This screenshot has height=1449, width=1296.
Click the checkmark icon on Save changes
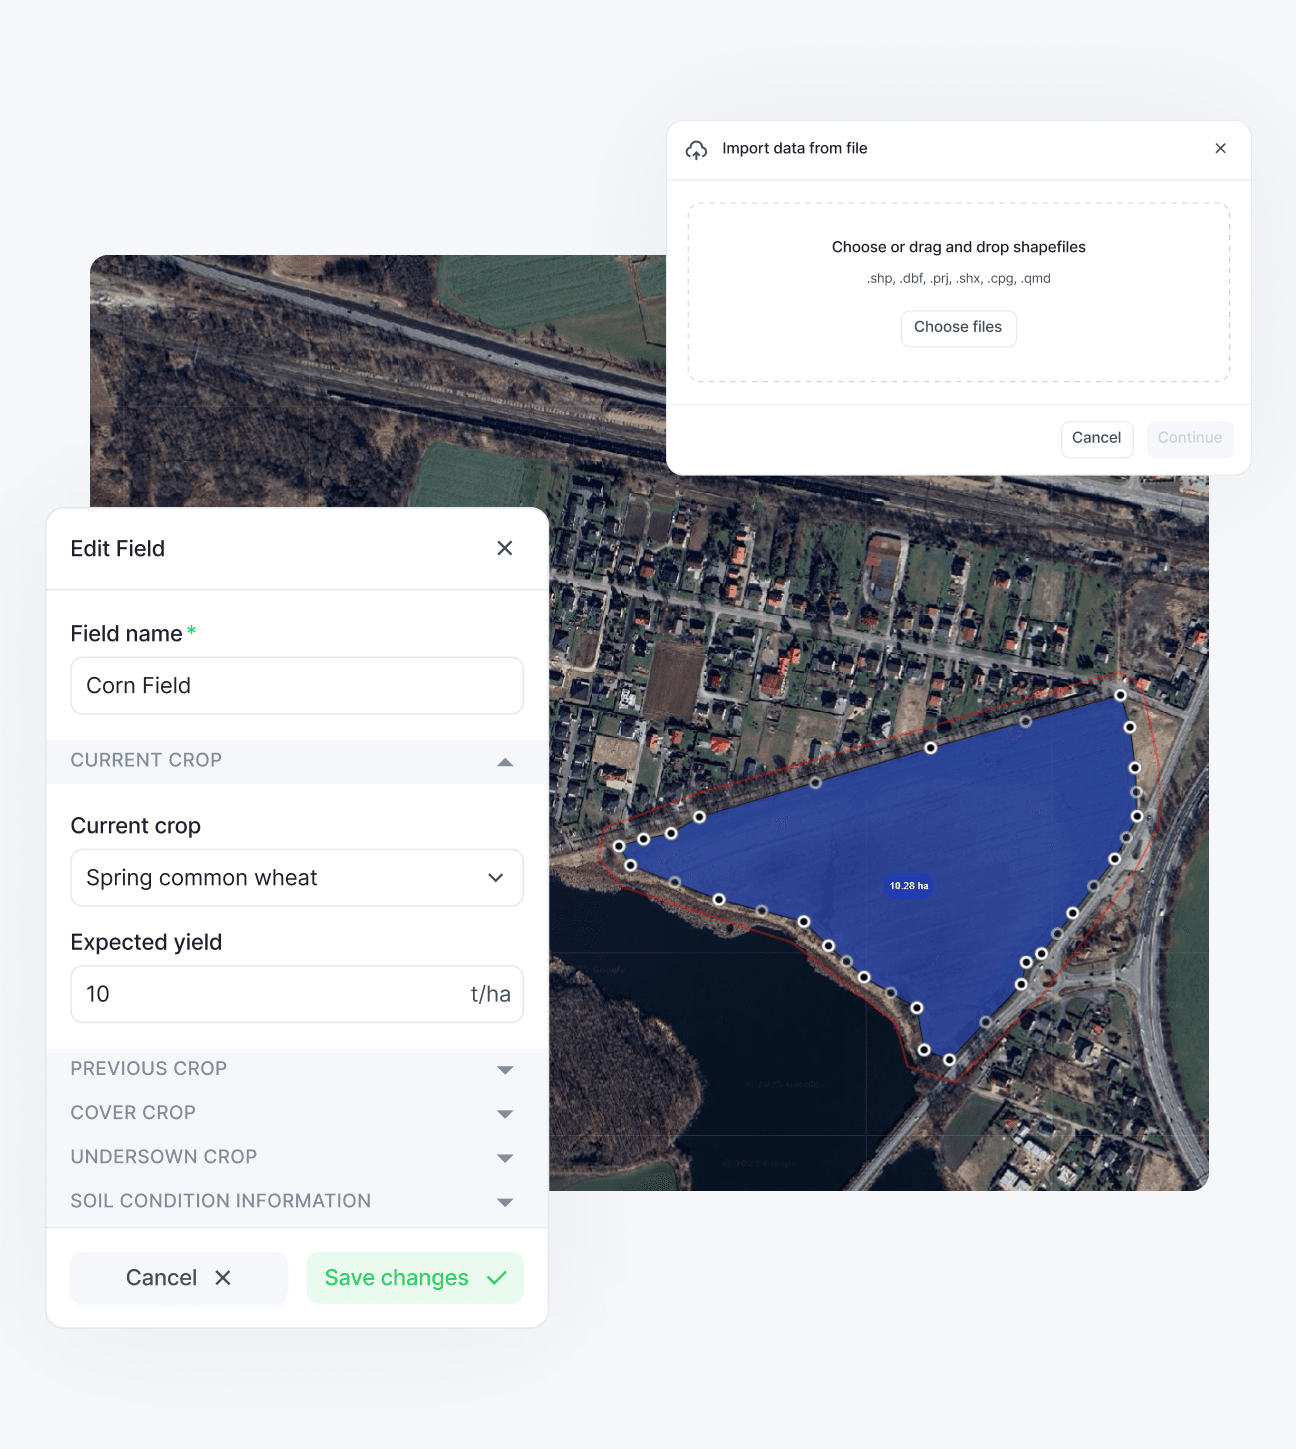[496, 1278]
